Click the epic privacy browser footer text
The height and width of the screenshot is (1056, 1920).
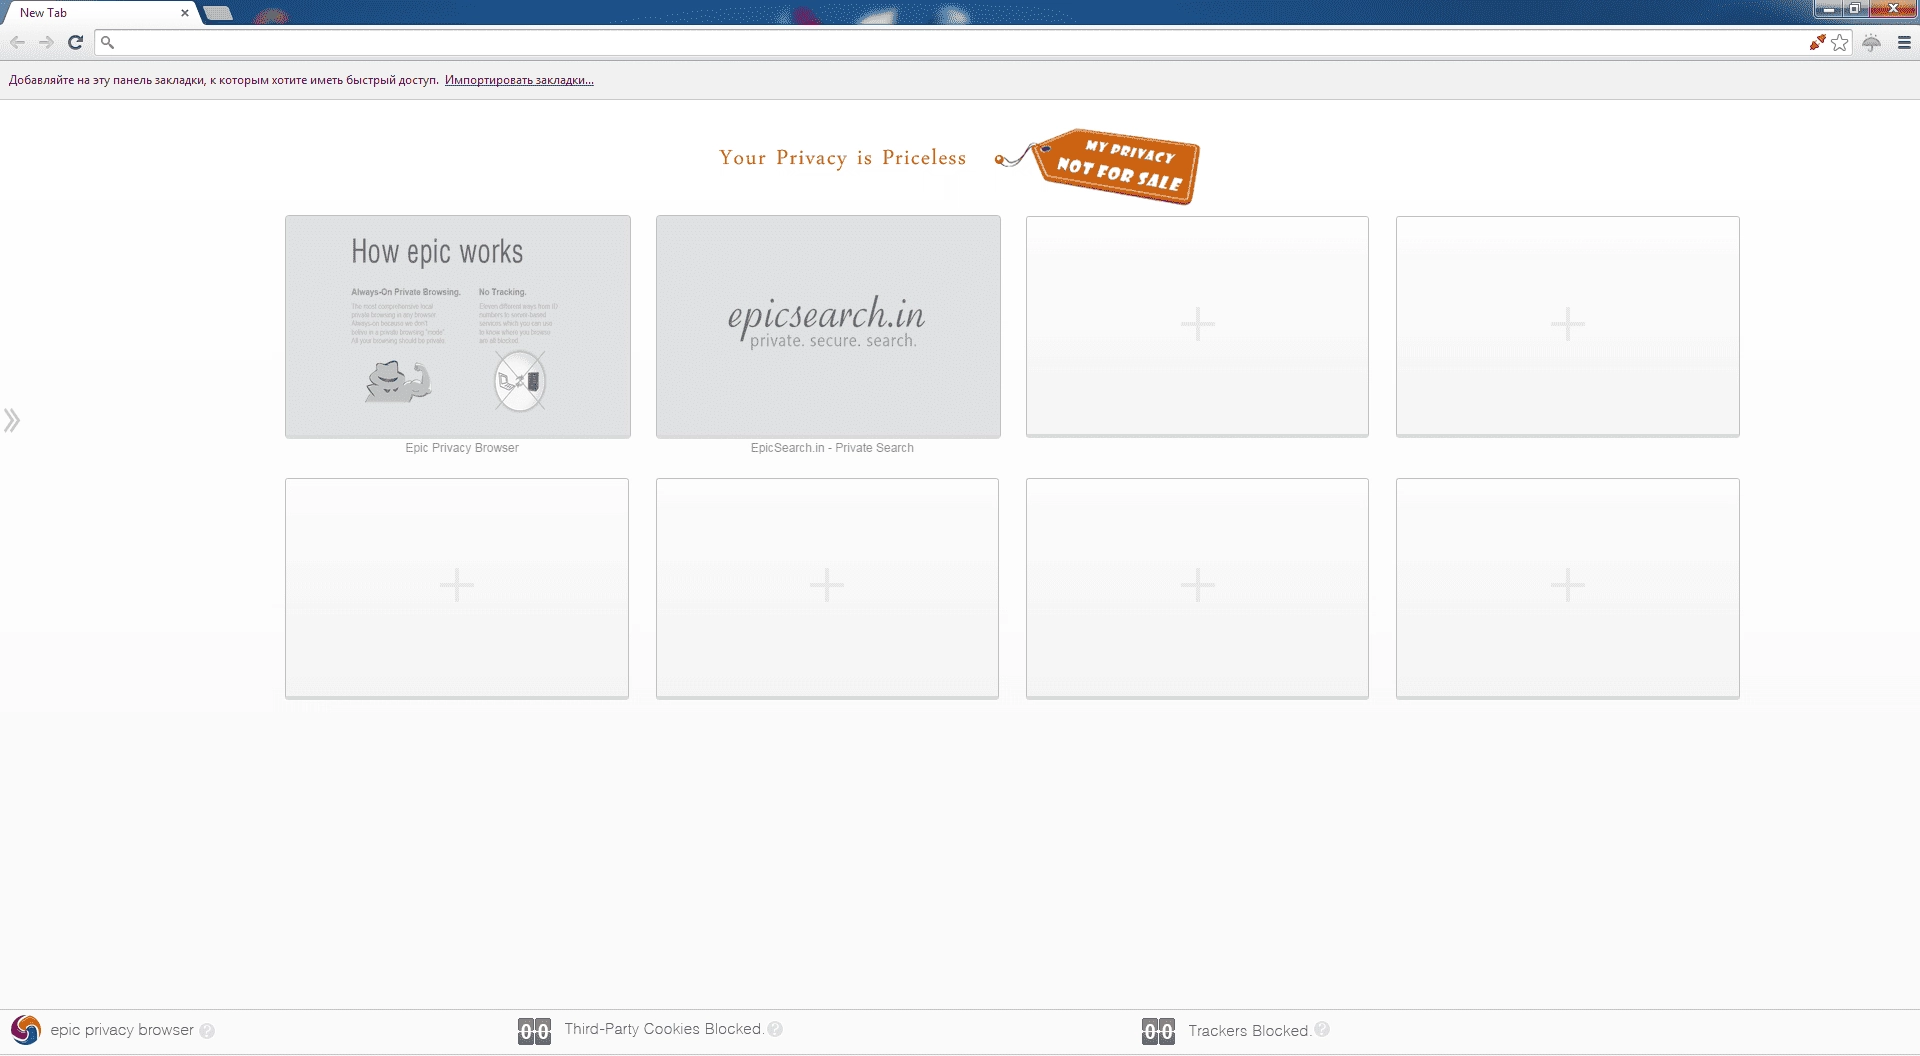pyautogui.click(x=122, y=1030)
